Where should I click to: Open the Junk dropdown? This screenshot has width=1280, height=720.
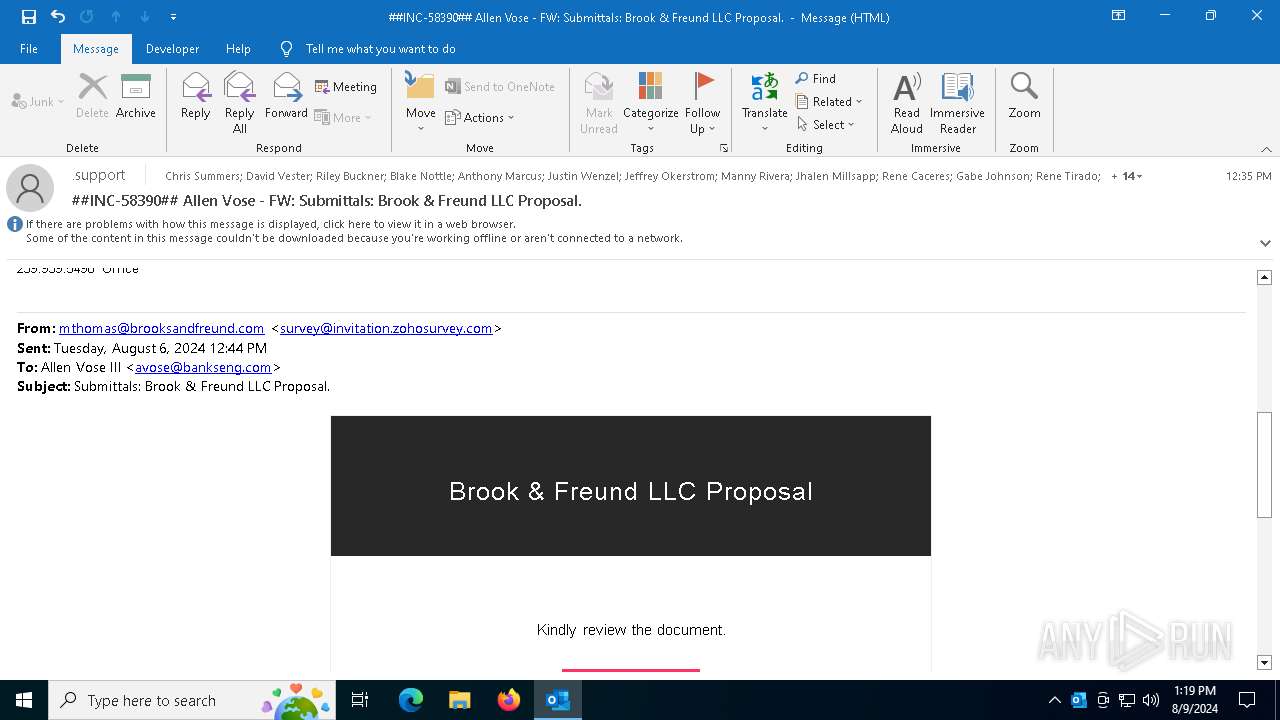[38, 101]
